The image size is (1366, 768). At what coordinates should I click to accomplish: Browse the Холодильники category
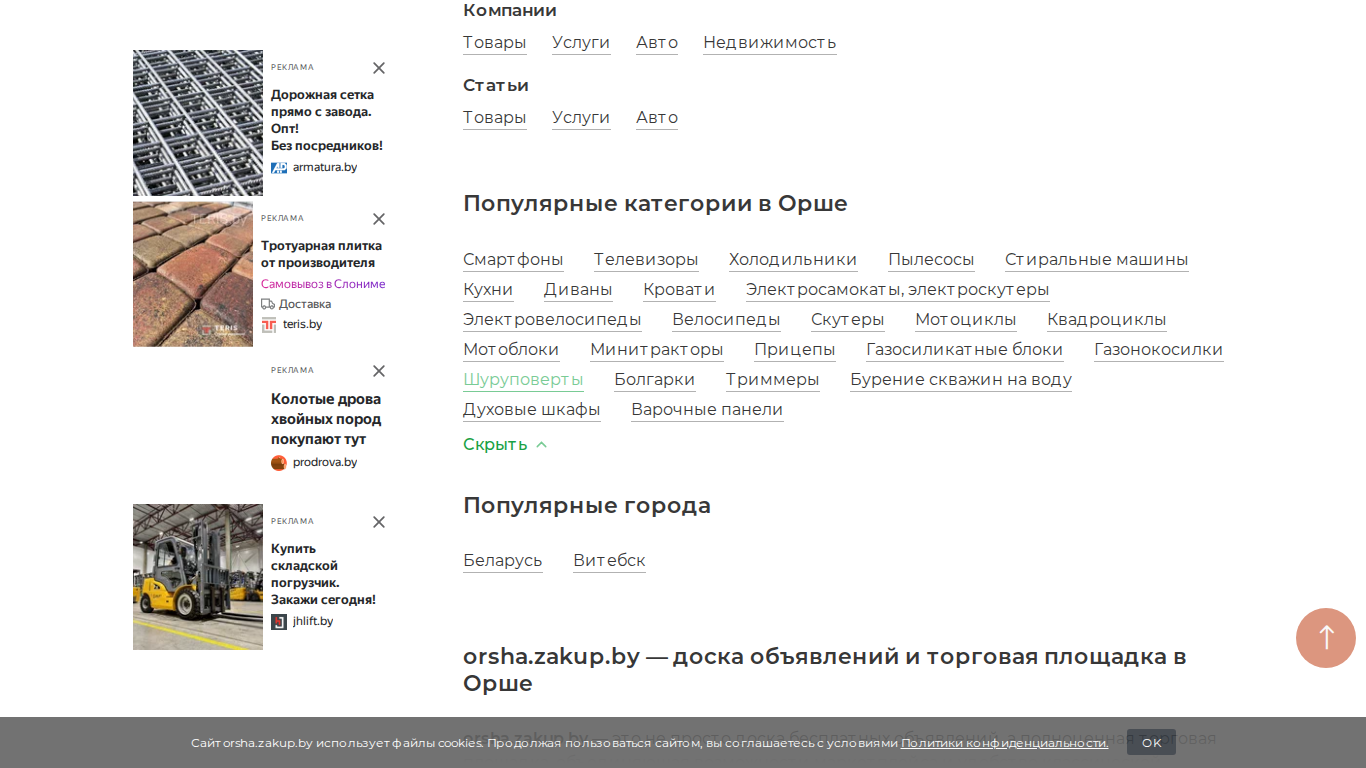click(x=793, y=260)
